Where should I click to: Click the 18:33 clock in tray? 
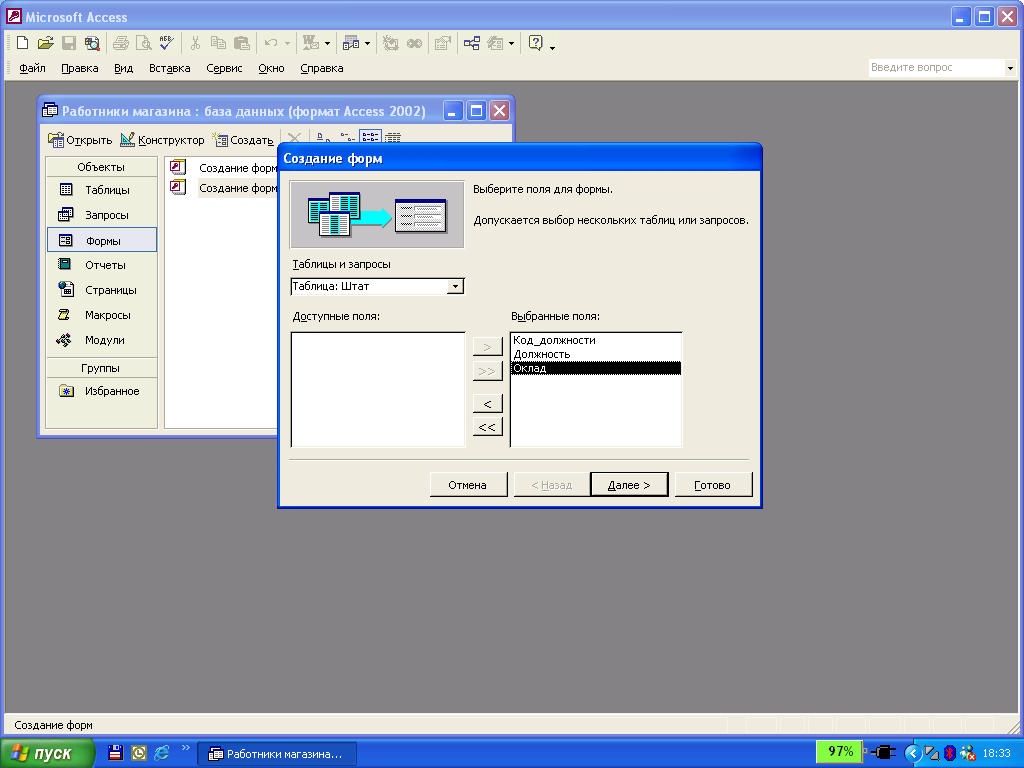click(x=997, y=753)
